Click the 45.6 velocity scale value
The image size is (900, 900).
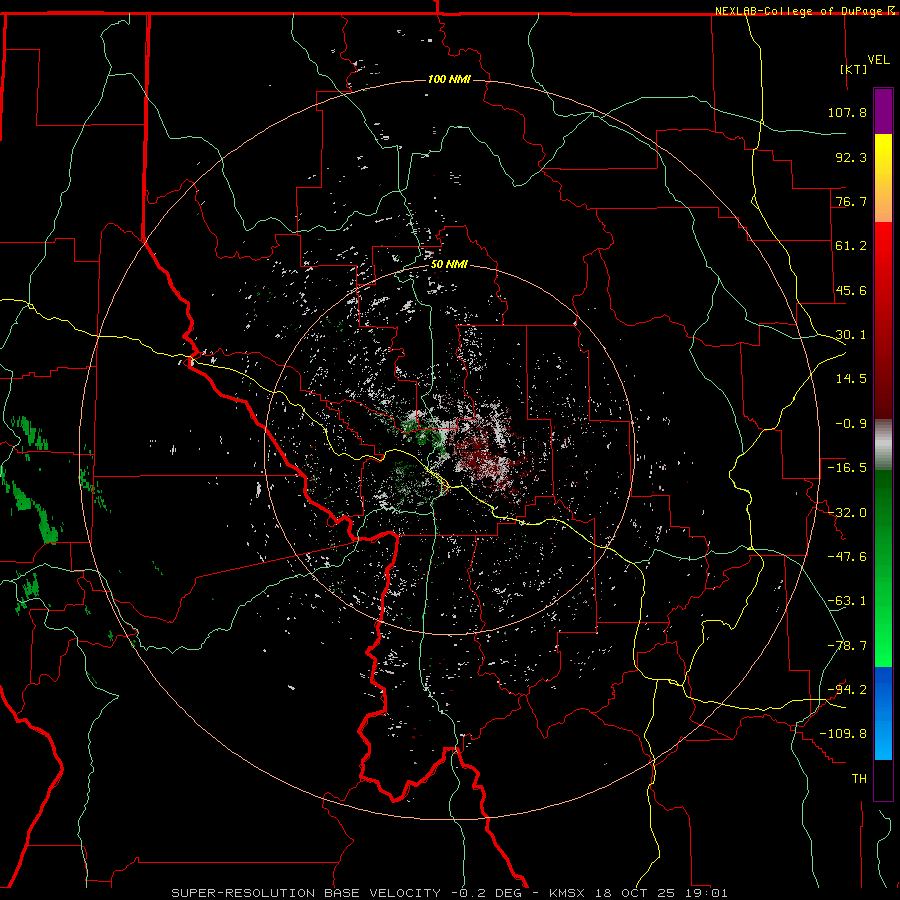[851, 290]
